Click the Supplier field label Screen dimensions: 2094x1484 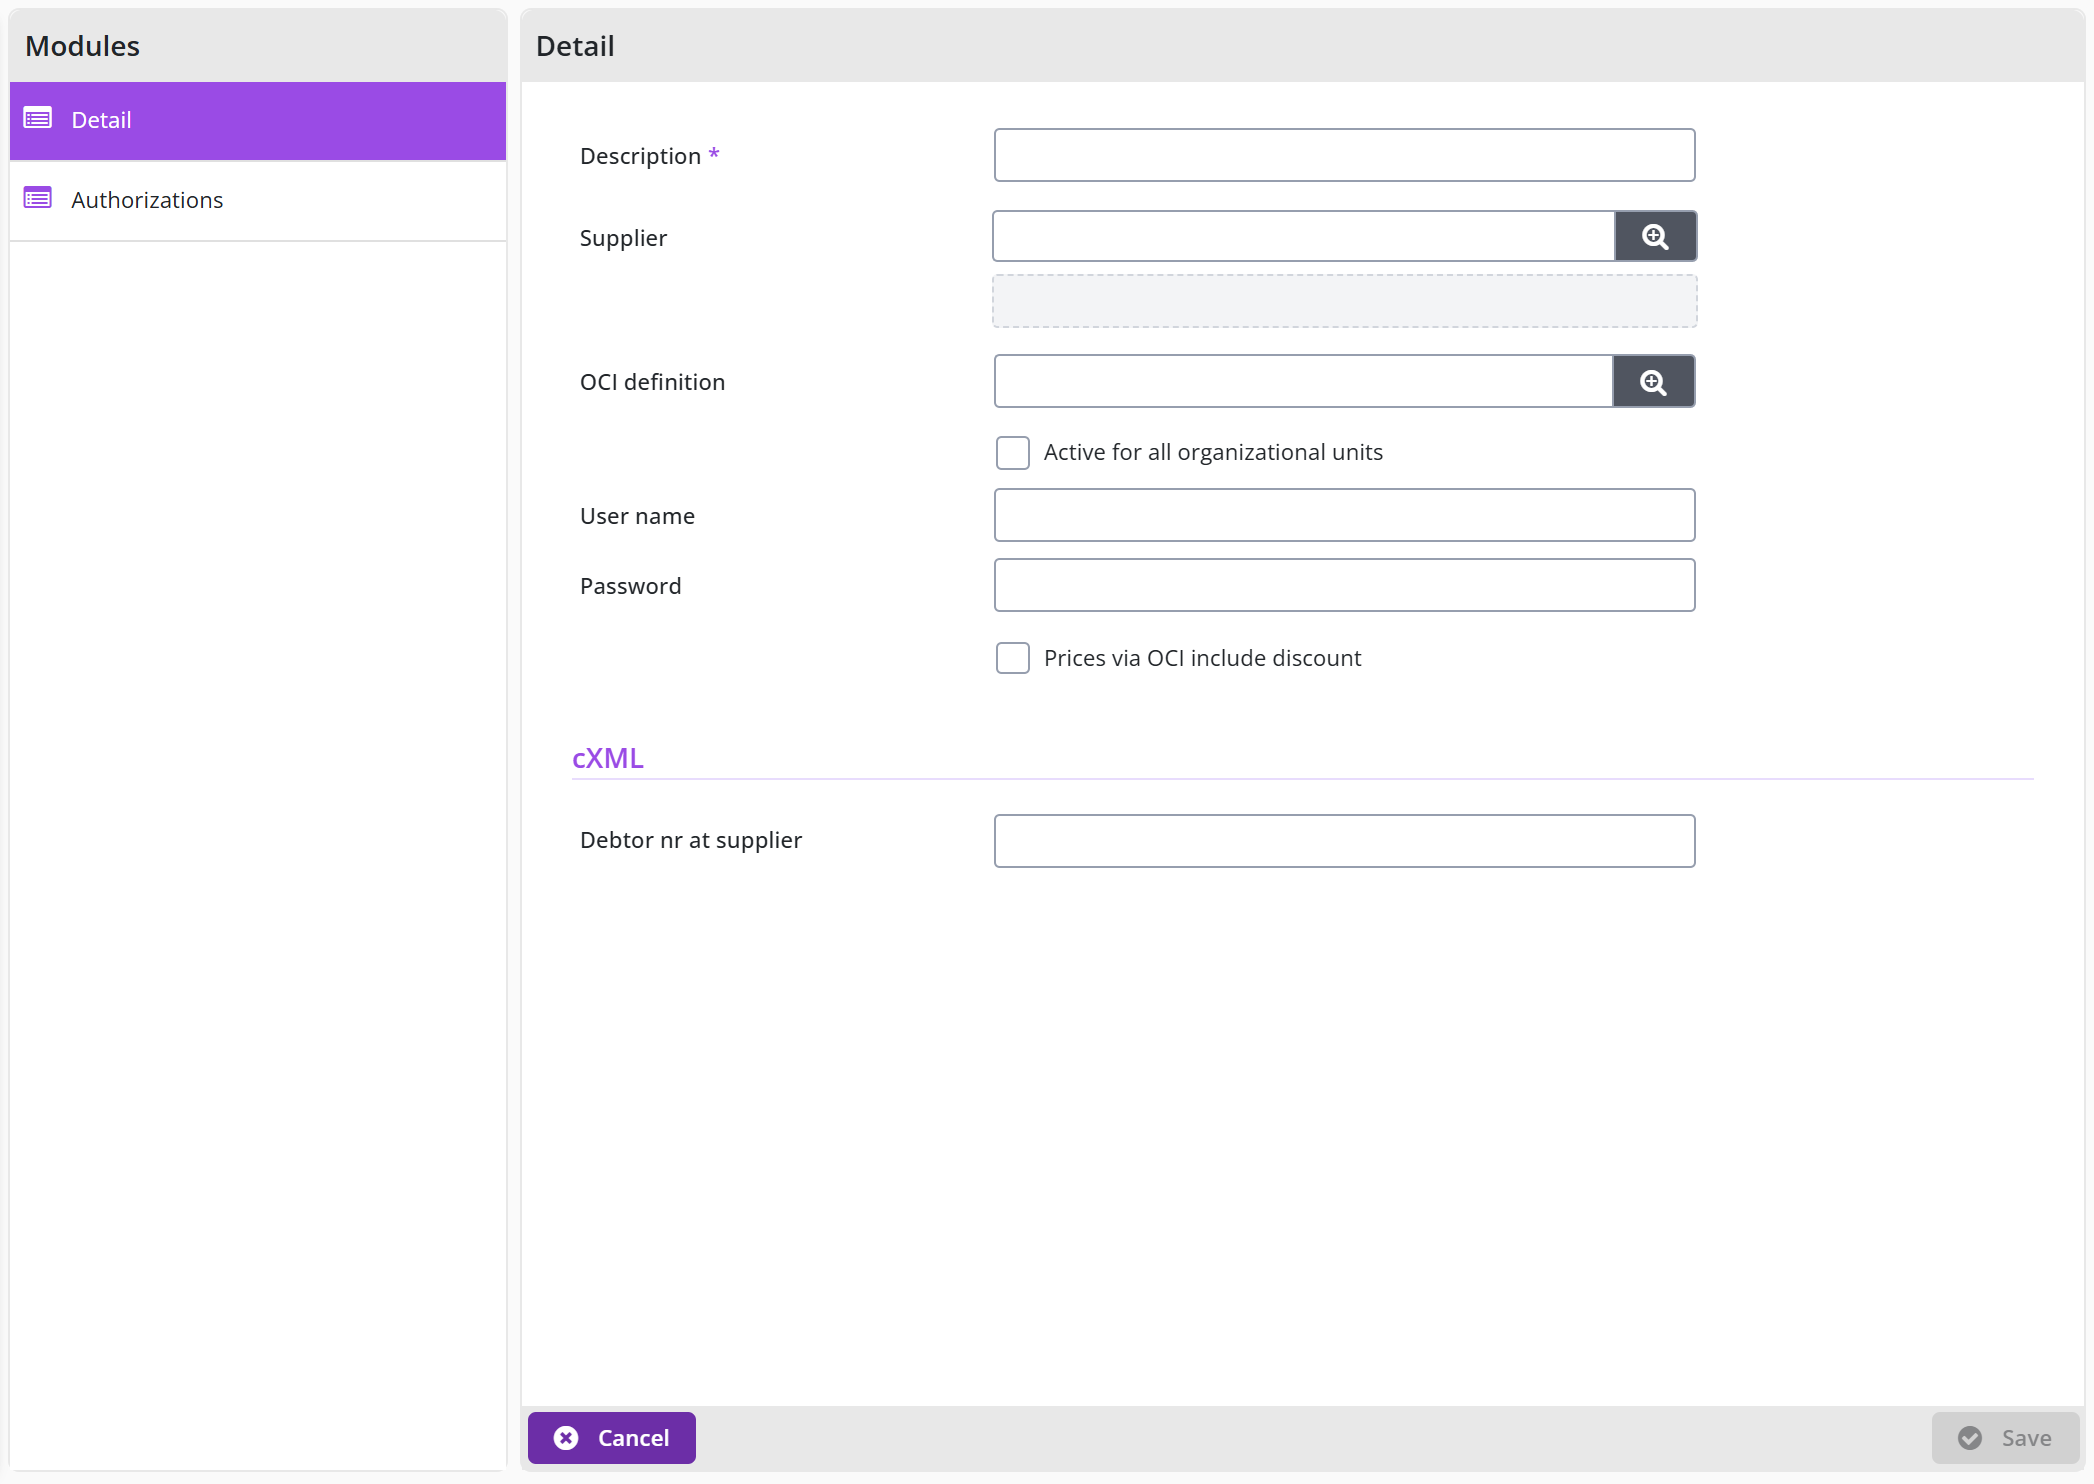[x=624, y=238]
